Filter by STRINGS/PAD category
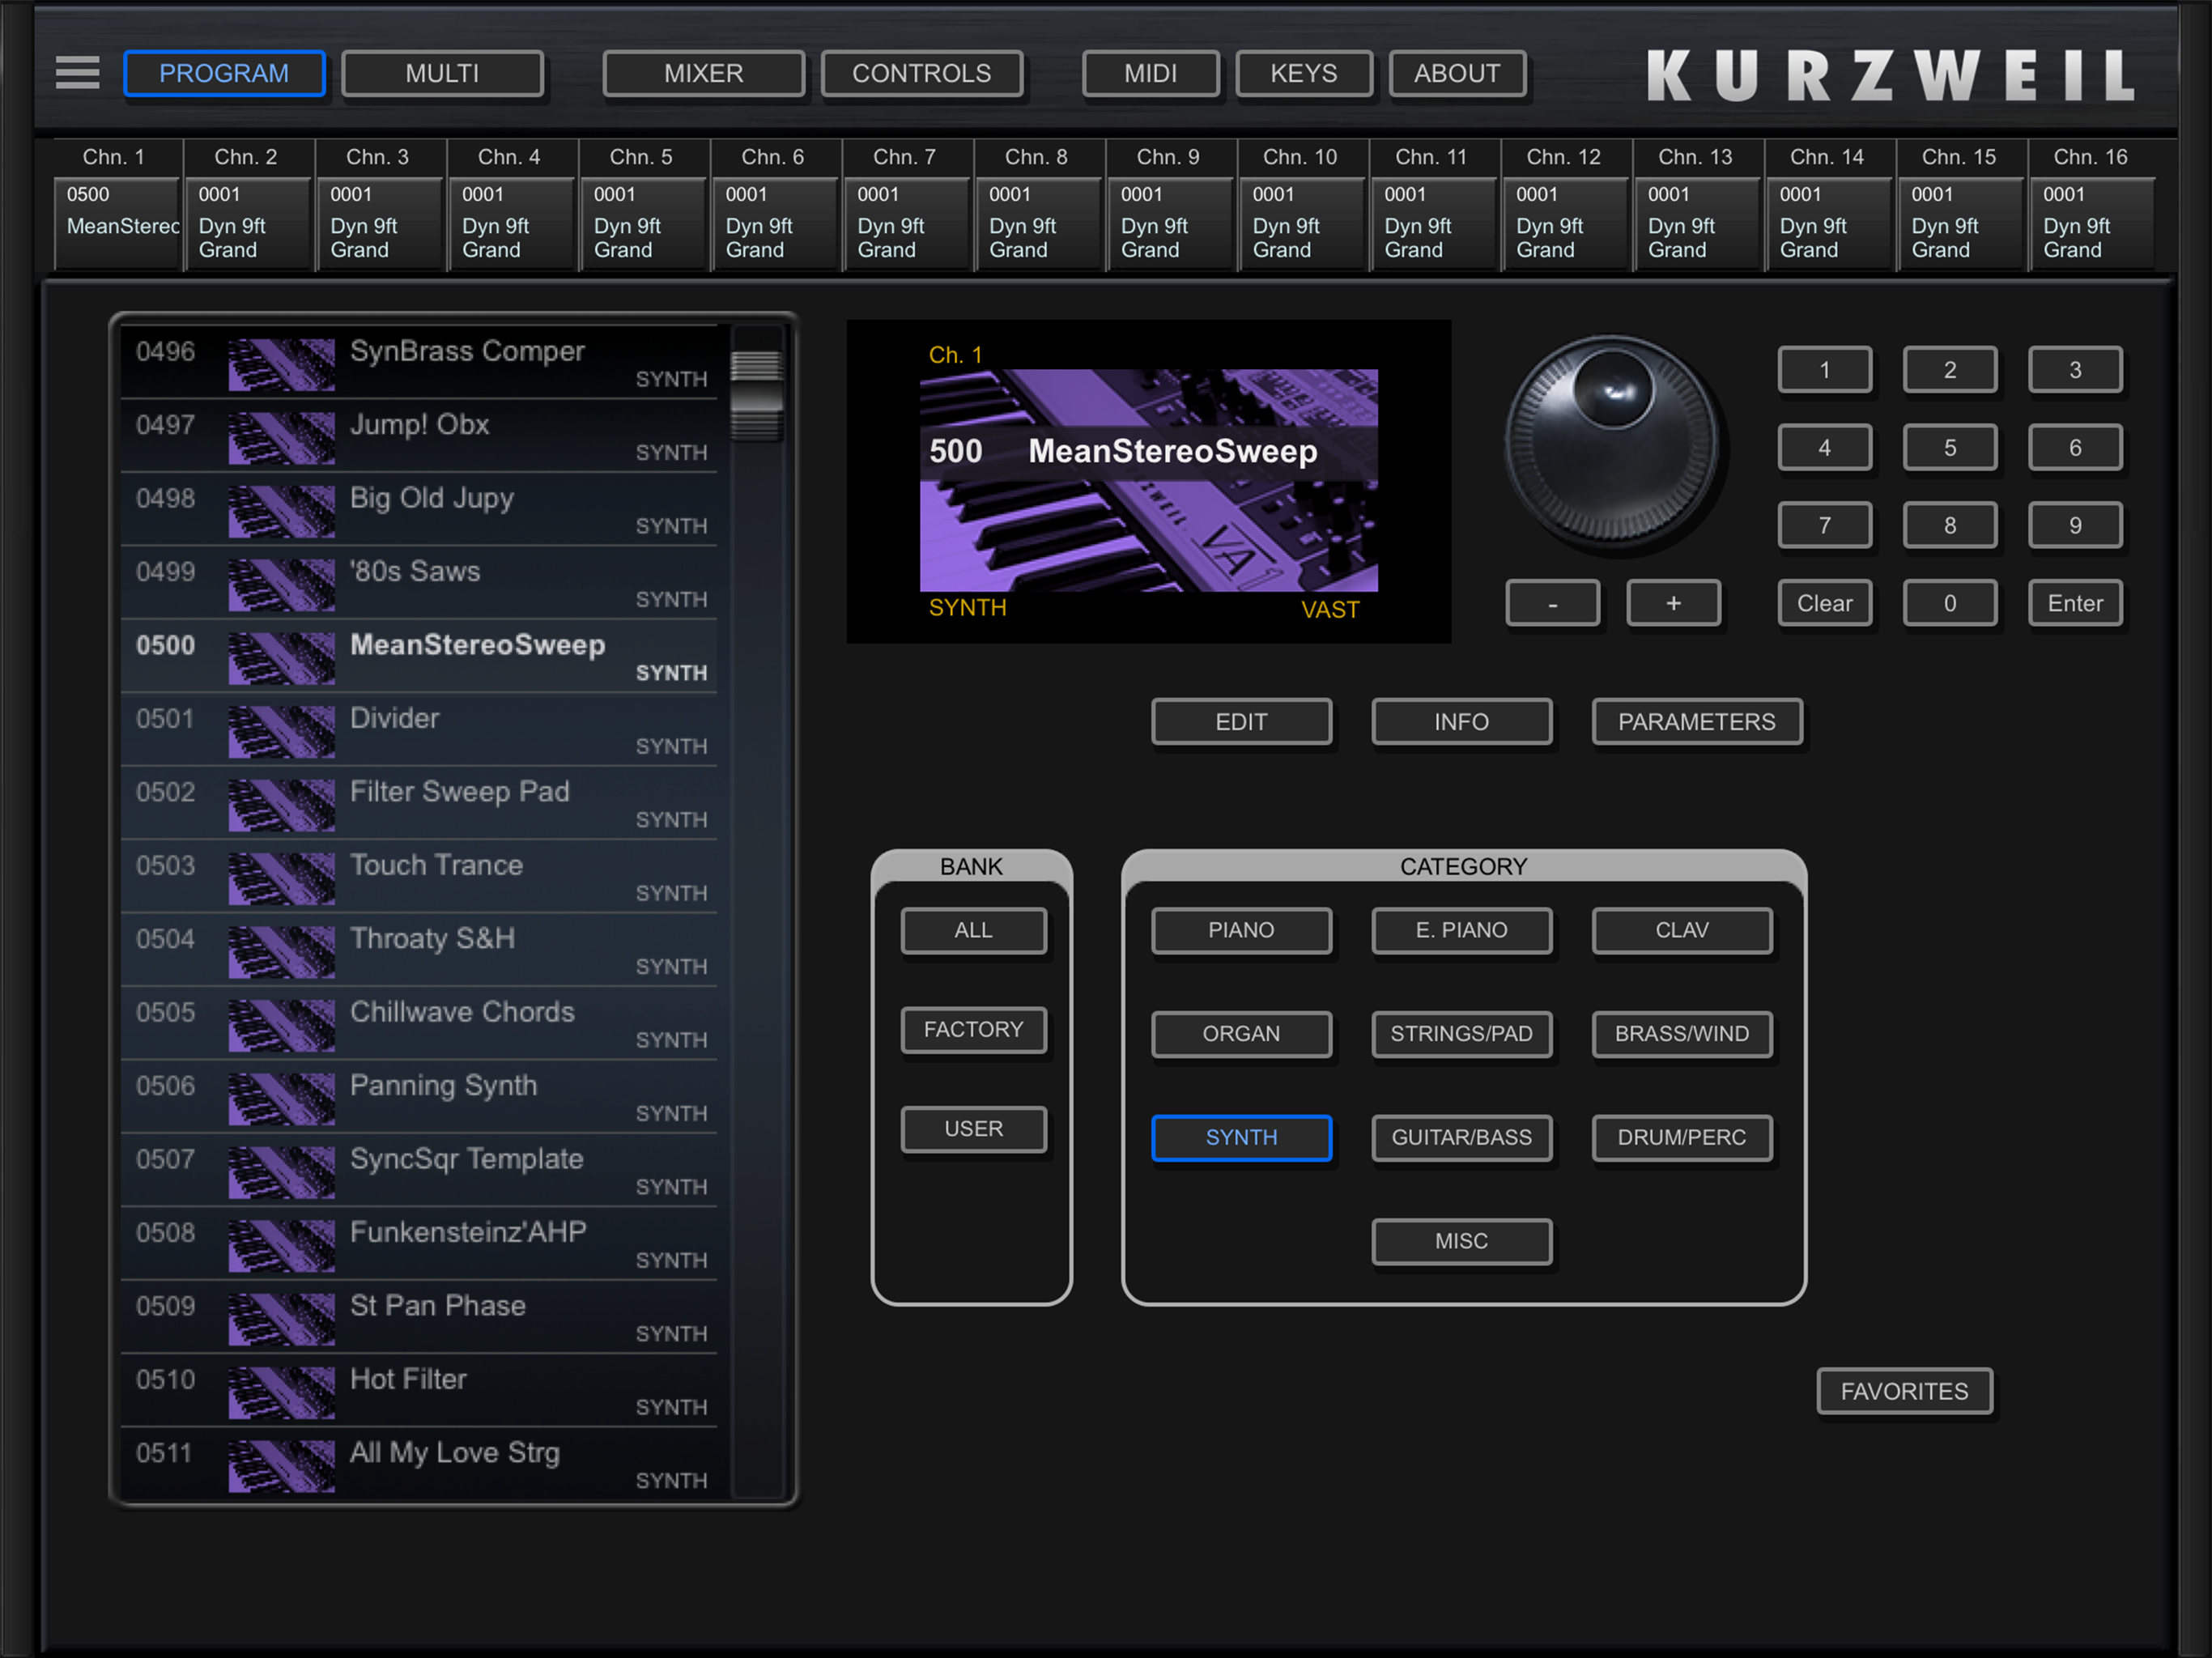Screen dimensions: 2212x1658 [1461, 1034]
